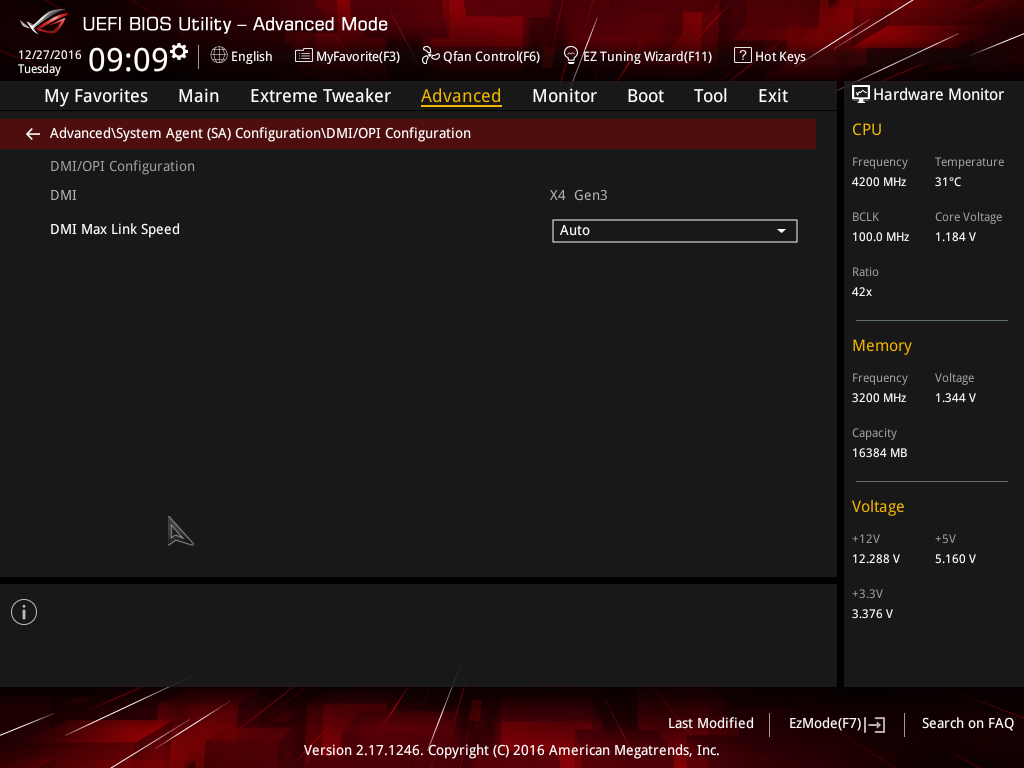Click the Memory section heading
The height and width of the screenshot is (768, 1024).
pyautogui.click(x=882, y=345)
